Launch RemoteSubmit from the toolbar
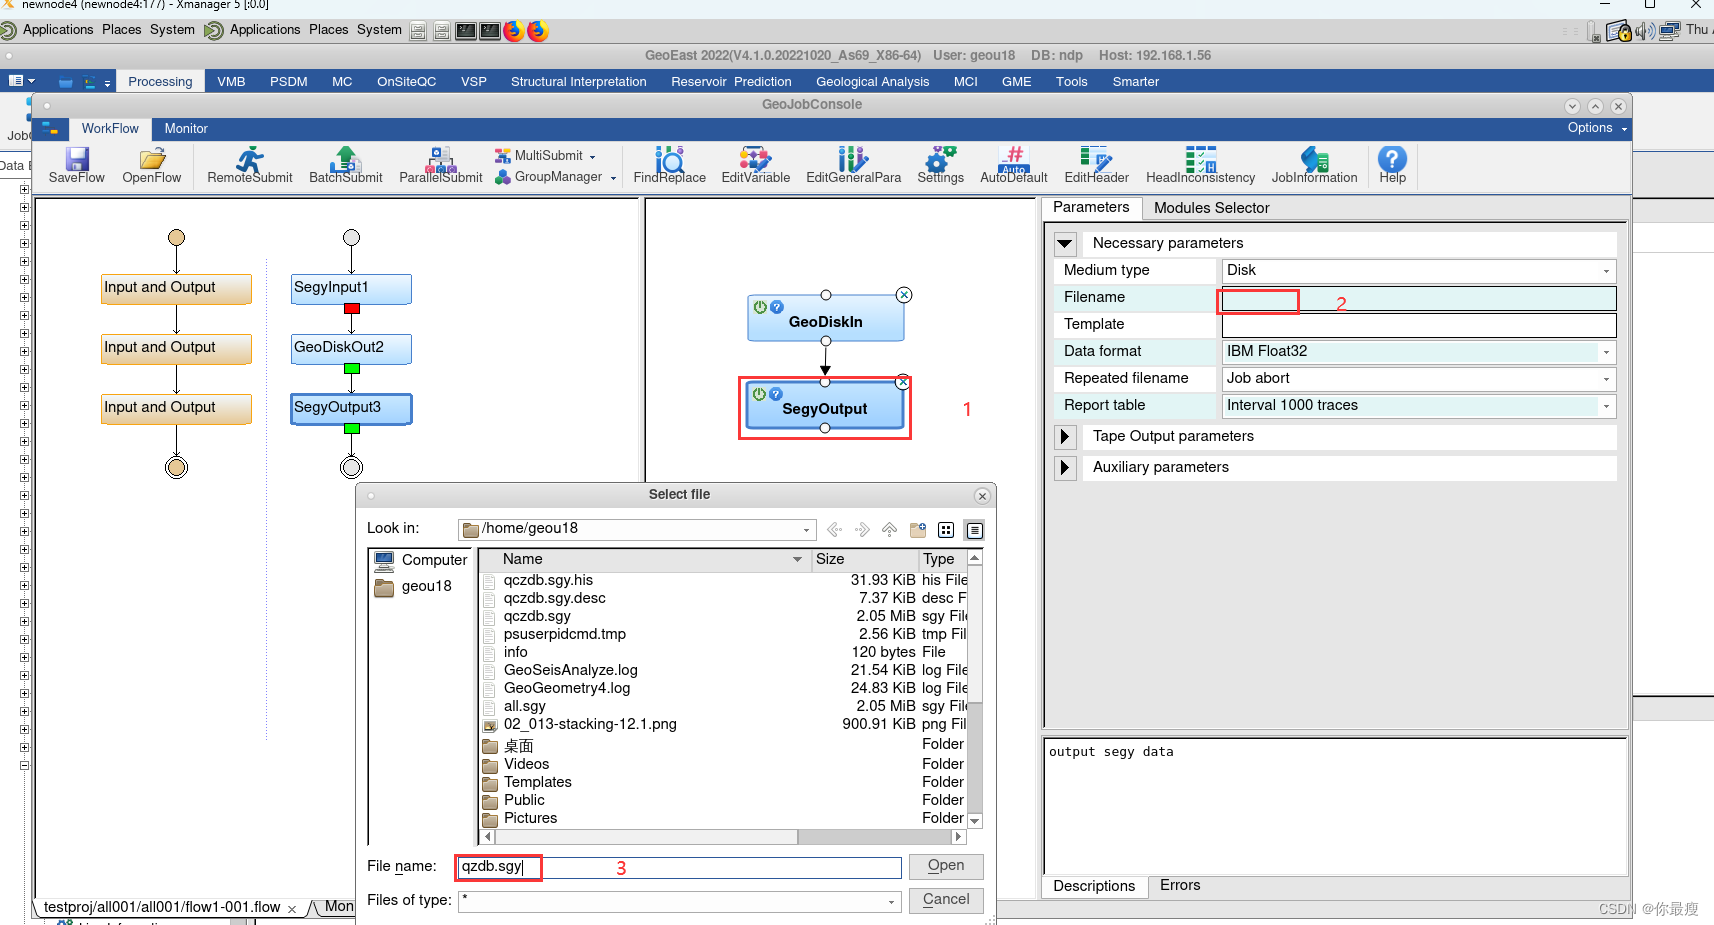 click(250, 159)
